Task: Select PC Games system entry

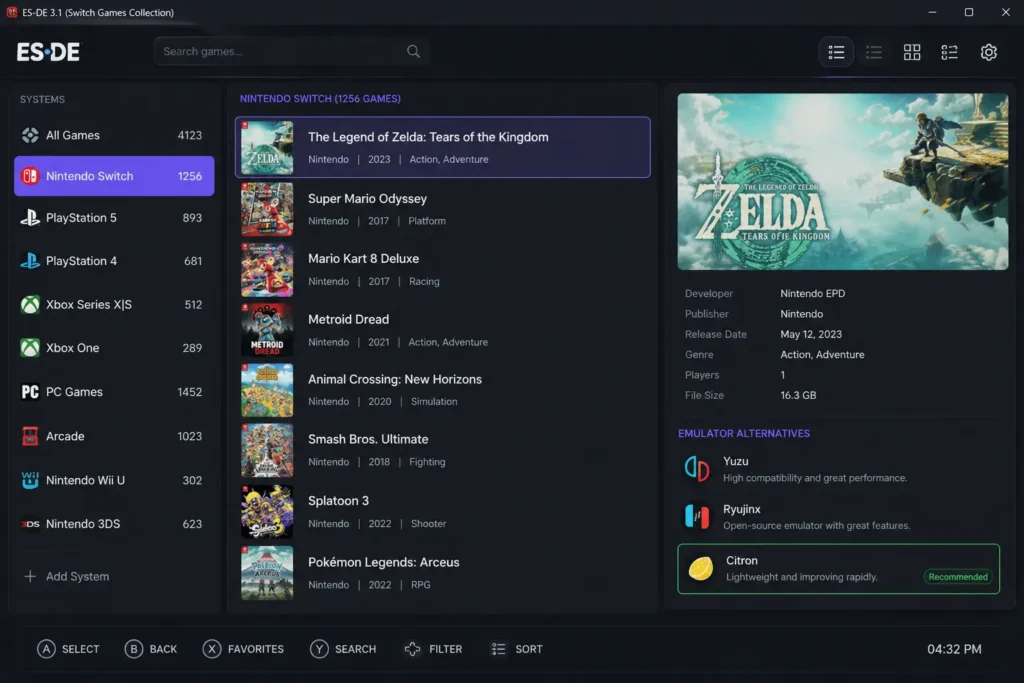Action: pos(114,392)
